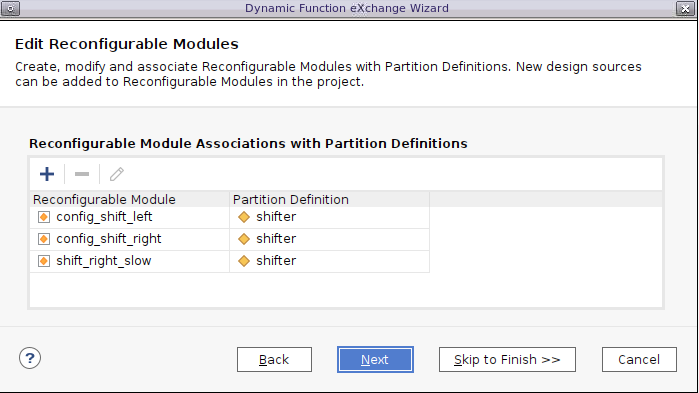
Task: Select config_shift_right row
Action: pyautogui.click(x=230, y=240)
